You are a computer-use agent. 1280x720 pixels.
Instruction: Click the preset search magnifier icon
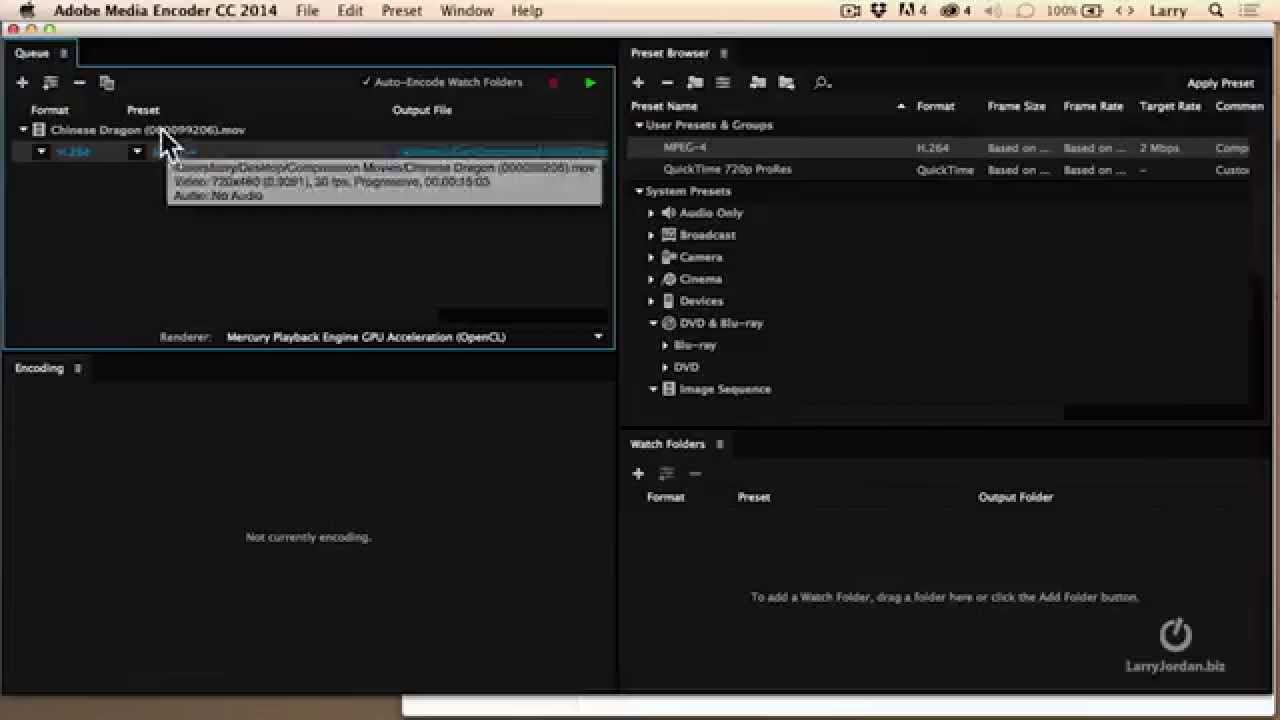point(822,83)
